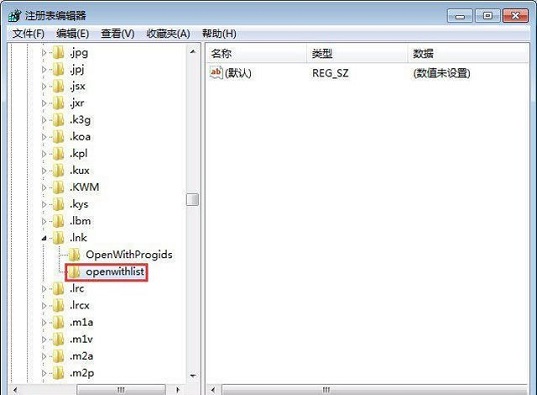Click the tree vertical scrollbar thumb
Viewport: 537px width, 395px height.
[192, 200]
